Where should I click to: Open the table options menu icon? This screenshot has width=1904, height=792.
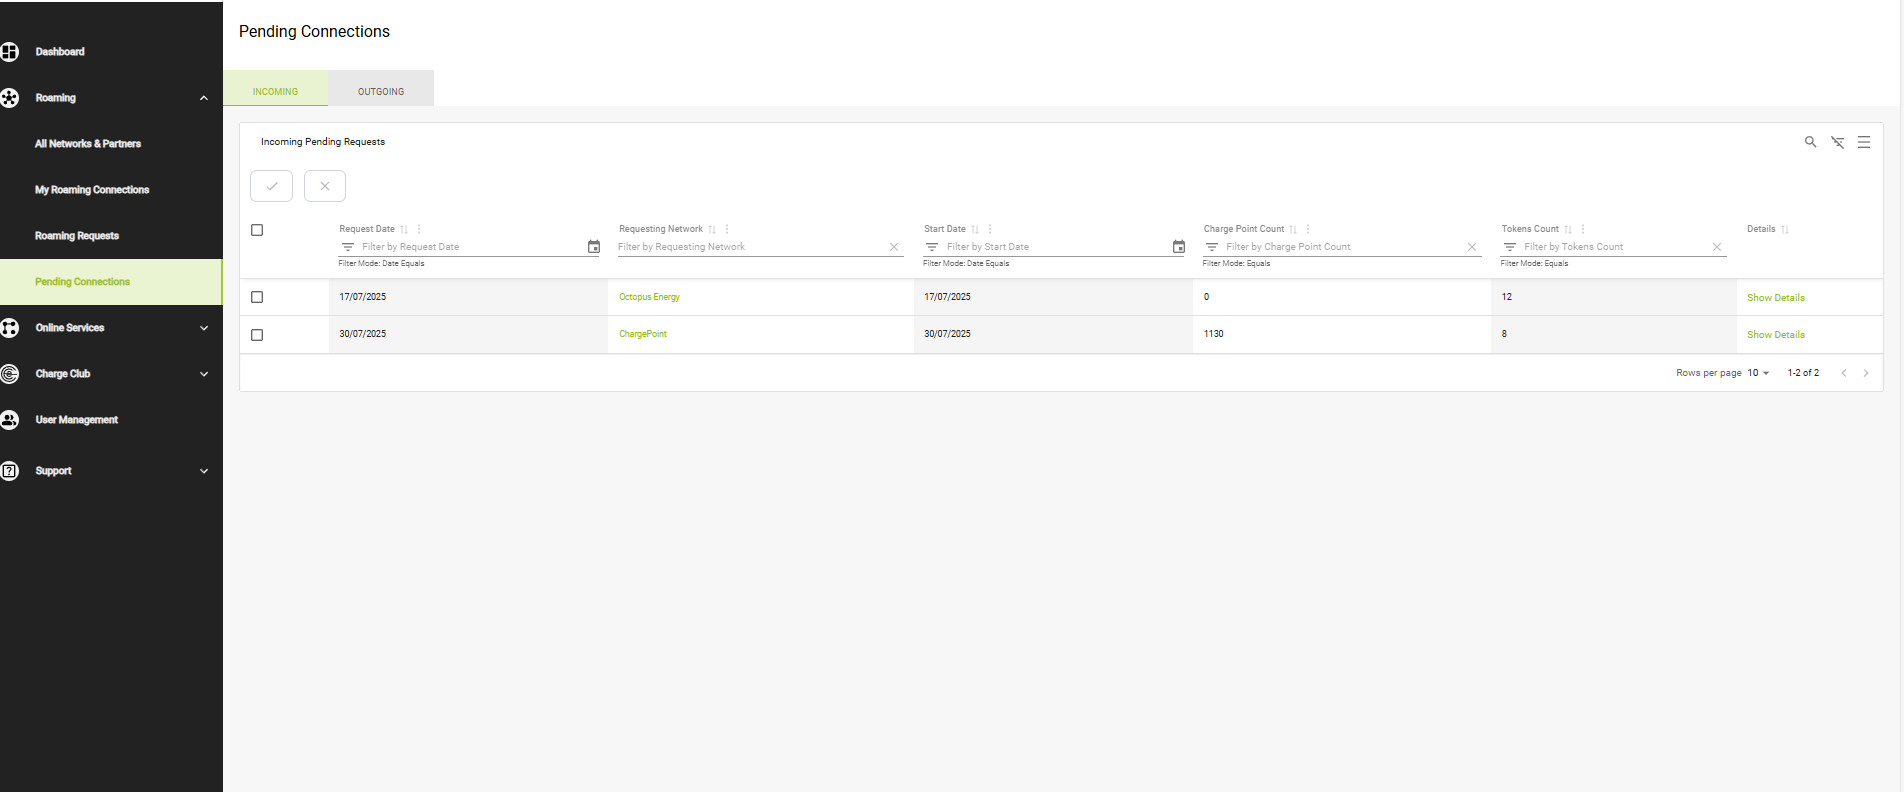pyautogui.click(x=1864, y=142)
